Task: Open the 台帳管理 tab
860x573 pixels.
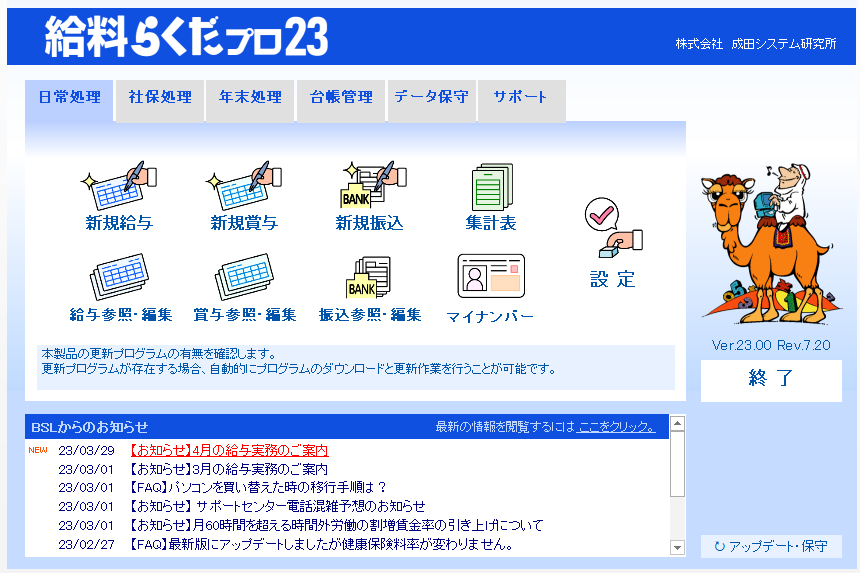Action: click(x=341, y=98)
